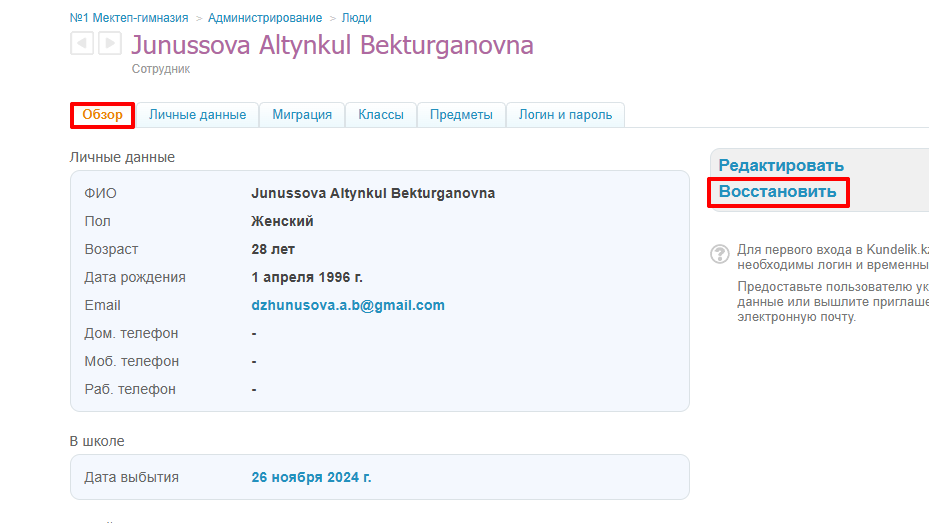Image resolution: width=929 pixels, height=523 pixels.
Task: Open the Обзор tab
Action: 102,115
